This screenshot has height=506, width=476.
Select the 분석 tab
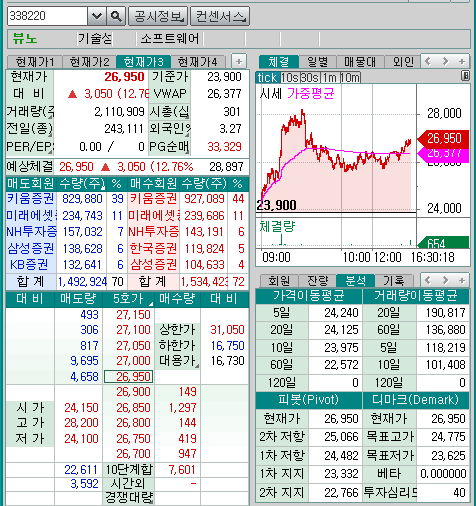pos(355,281)
